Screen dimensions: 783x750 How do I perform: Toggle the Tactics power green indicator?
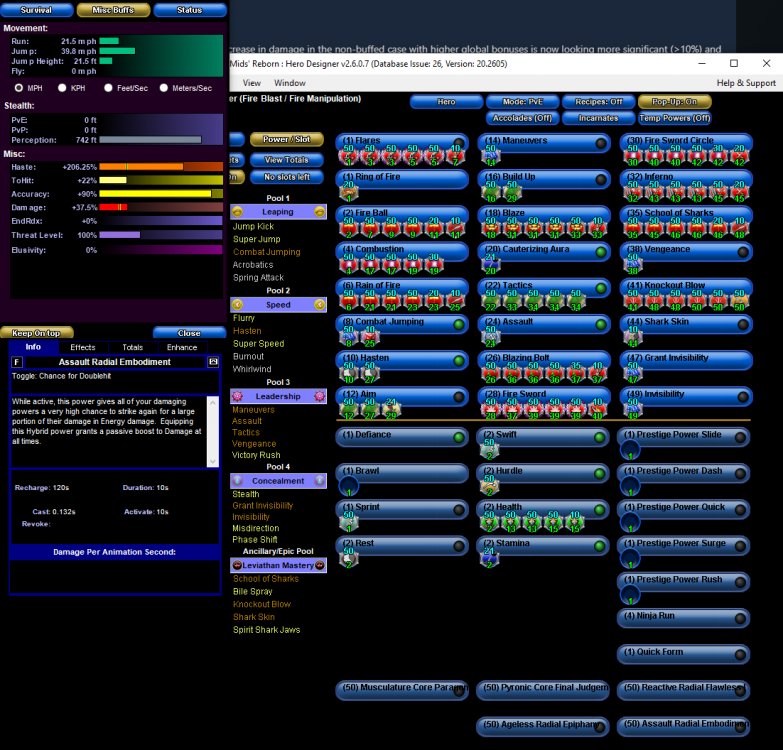(x=601, y=288)
